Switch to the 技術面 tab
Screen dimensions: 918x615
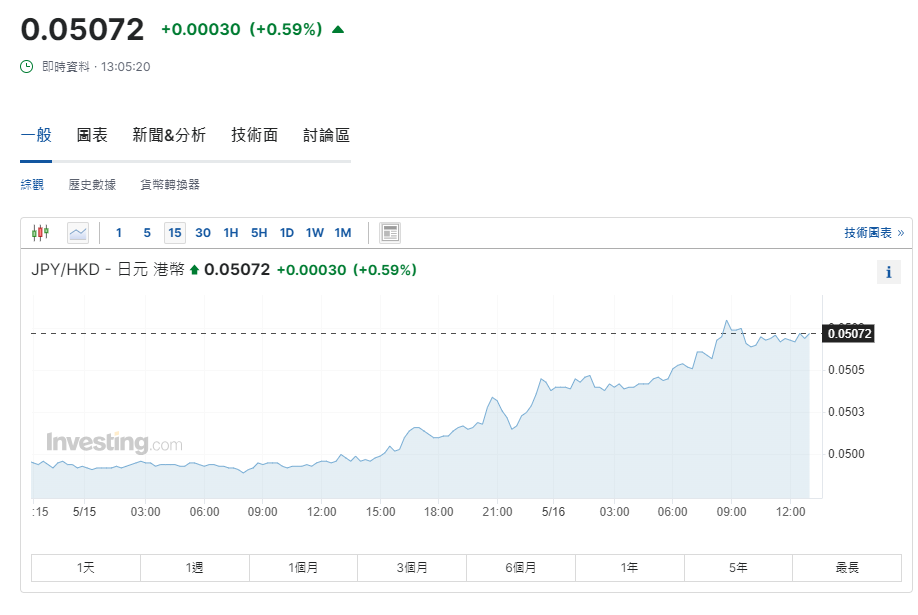coord(253,134)
